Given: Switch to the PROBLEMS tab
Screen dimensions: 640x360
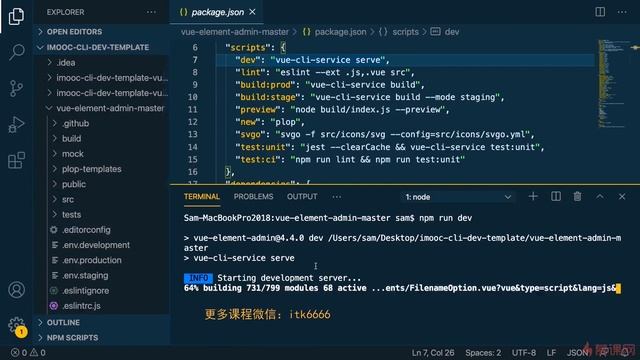Looking at the screenshot, I should point(253,197).
